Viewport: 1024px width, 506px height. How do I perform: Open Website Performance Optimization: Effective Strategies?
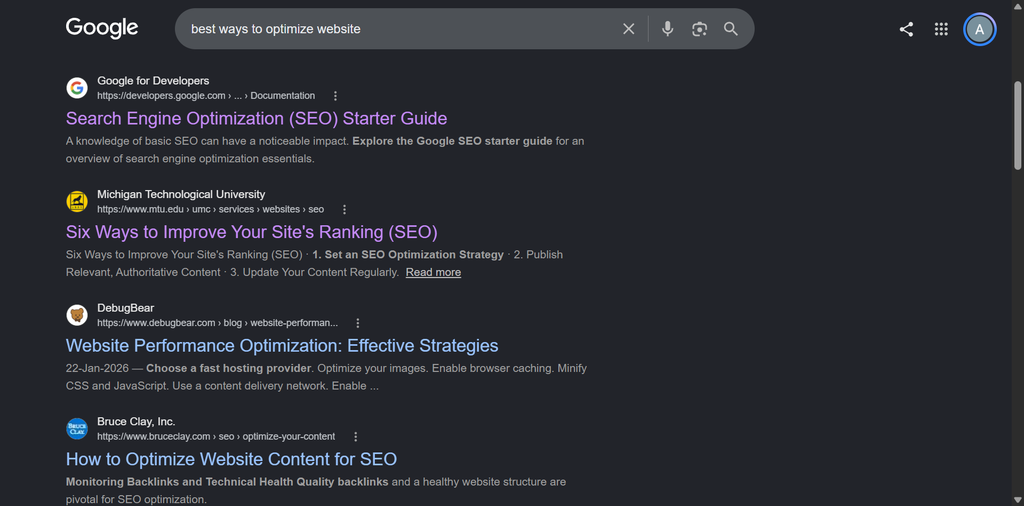[282, 345]
